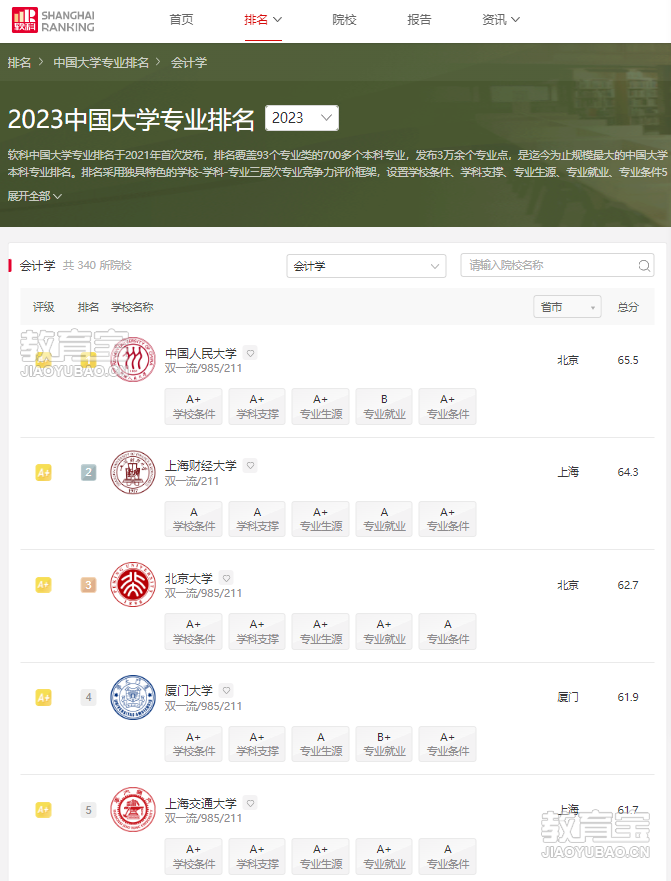
Task: Click 上海交通大学 A+ 学校条件 tile
Action: tap(194, 856)
